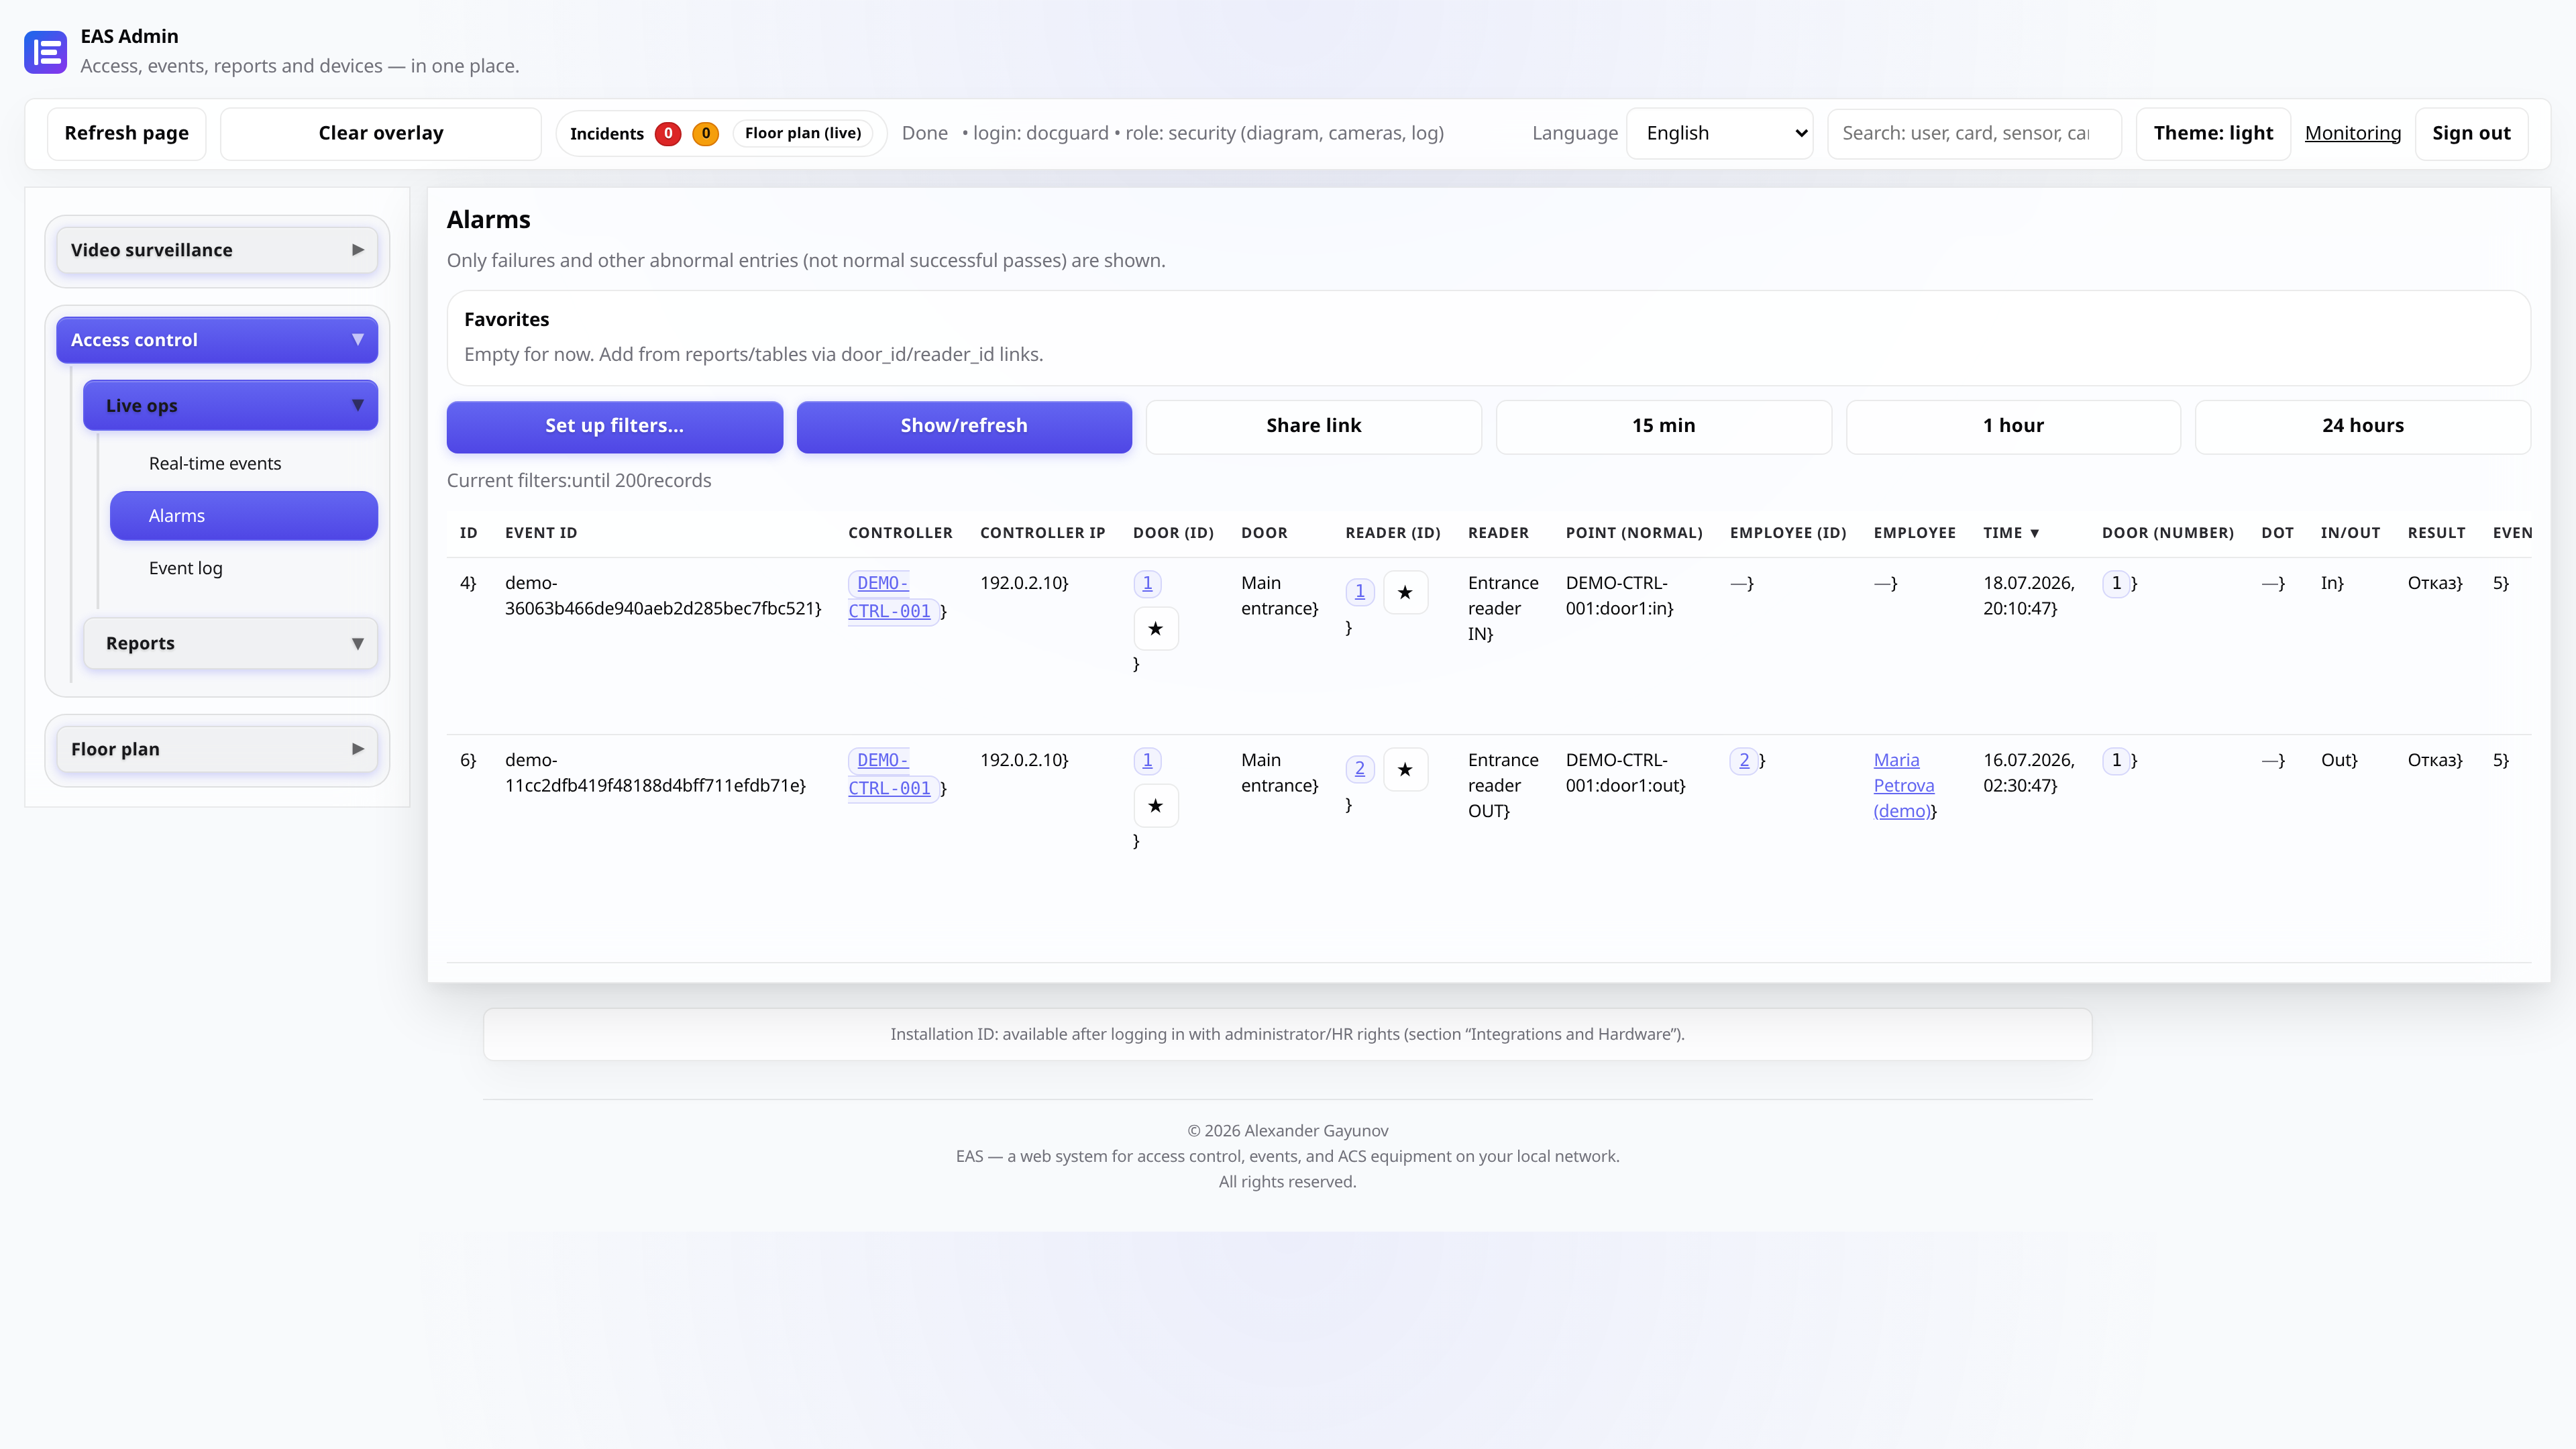Click the time 16.07.2026, 02:30:47
Viewport: 2576px width, 1449px height.
point(2029,773)
